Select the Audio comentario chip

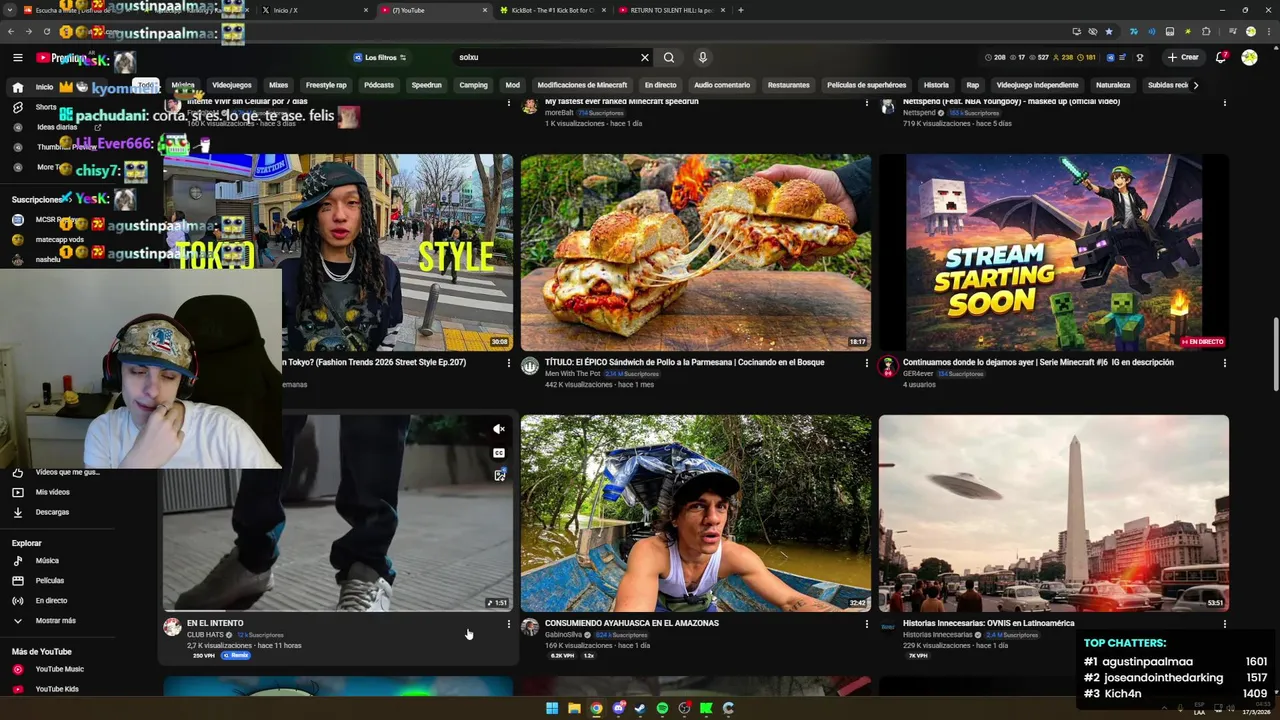click(722, 85)
